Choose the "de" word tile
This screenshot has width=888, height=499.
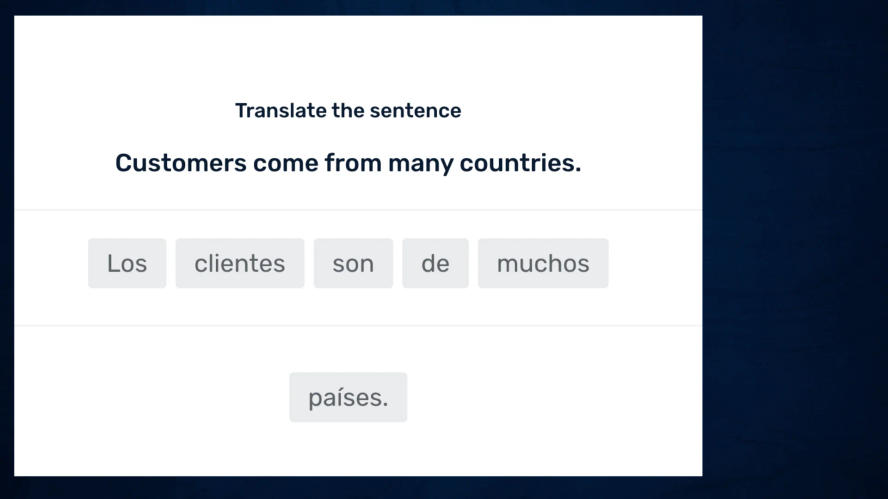coord(435,263)
